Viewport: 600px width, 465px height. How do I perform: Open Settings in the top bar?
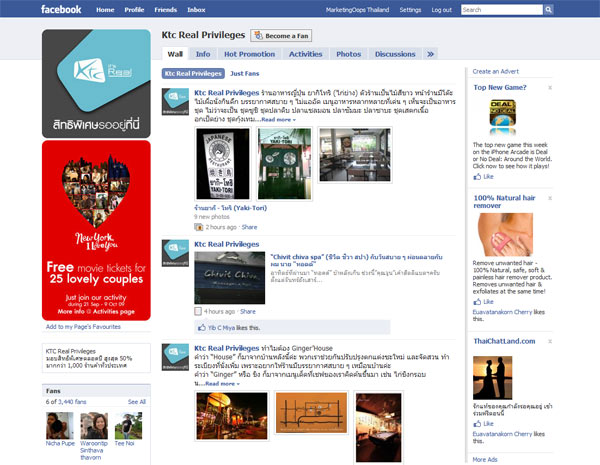pos(410,10)
